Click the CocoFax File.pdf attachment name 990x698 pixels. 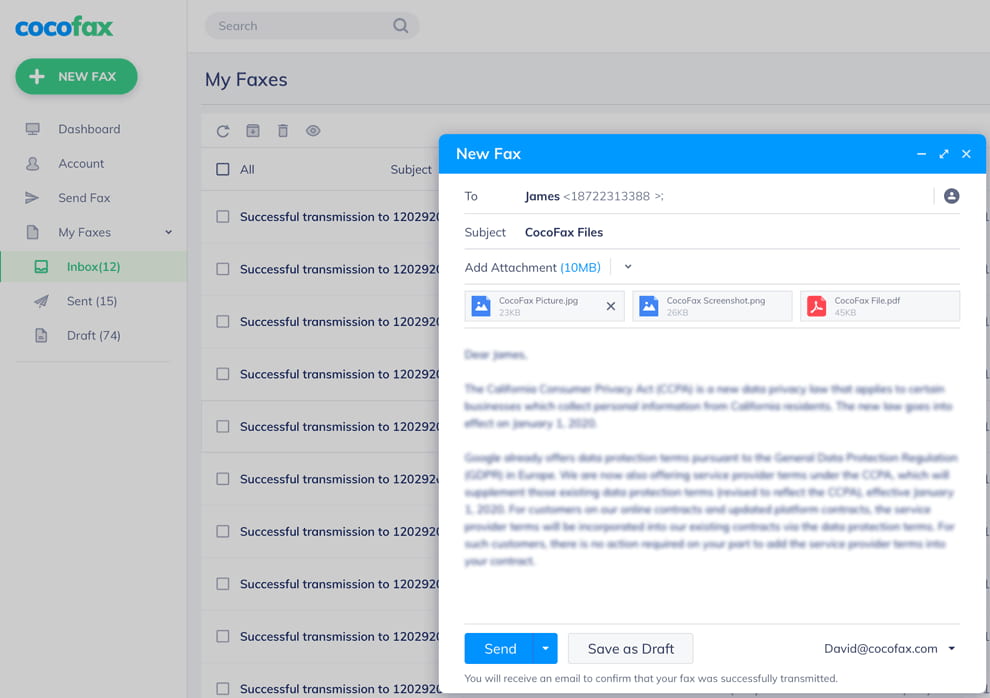click(x=867, y=300)
